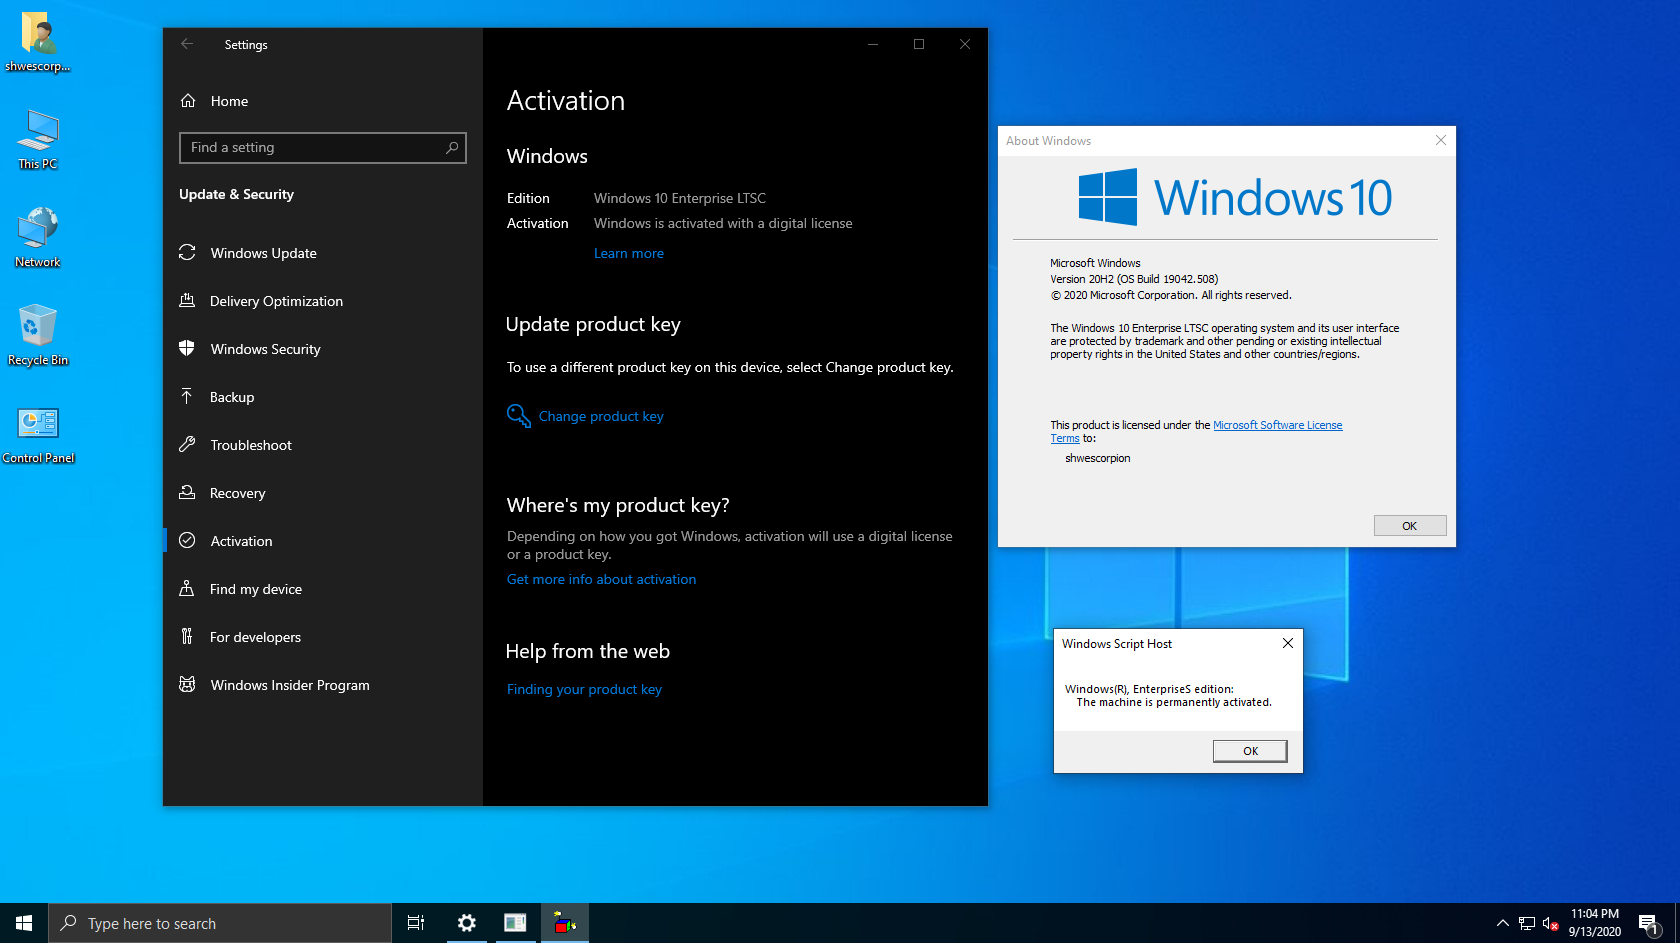Open Task View from the taskbar
Image resolution: width=1680 pixels, height=943 pixels.
tap(416, 923)
